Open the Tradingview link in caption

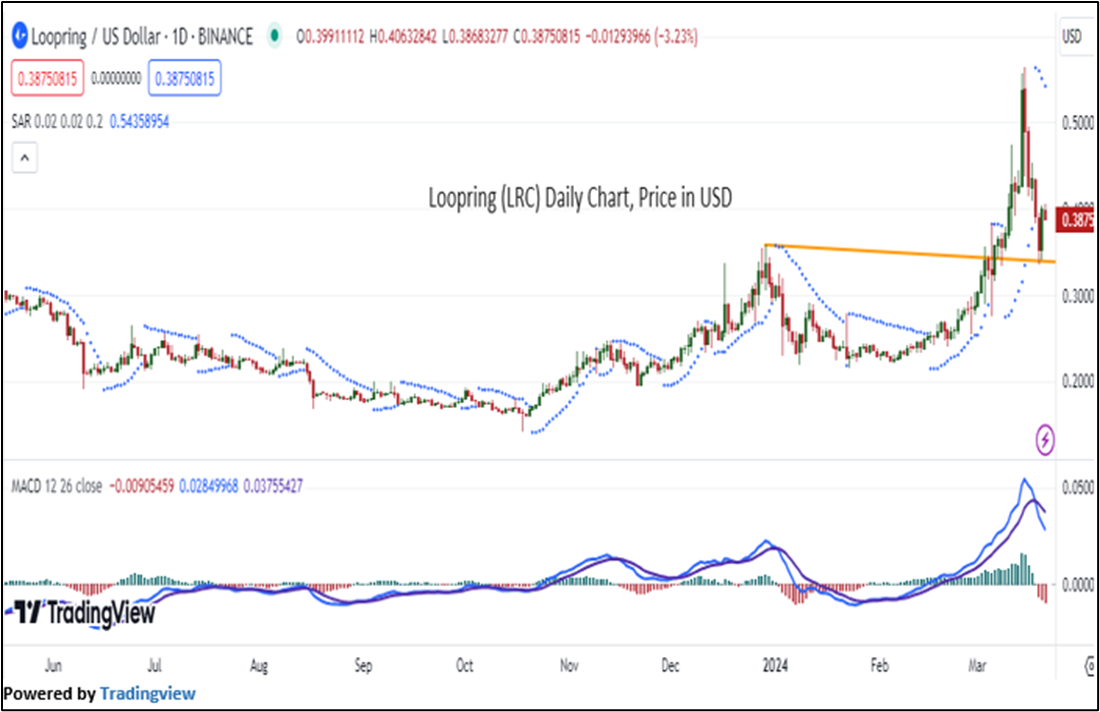[x=147, y=694]
